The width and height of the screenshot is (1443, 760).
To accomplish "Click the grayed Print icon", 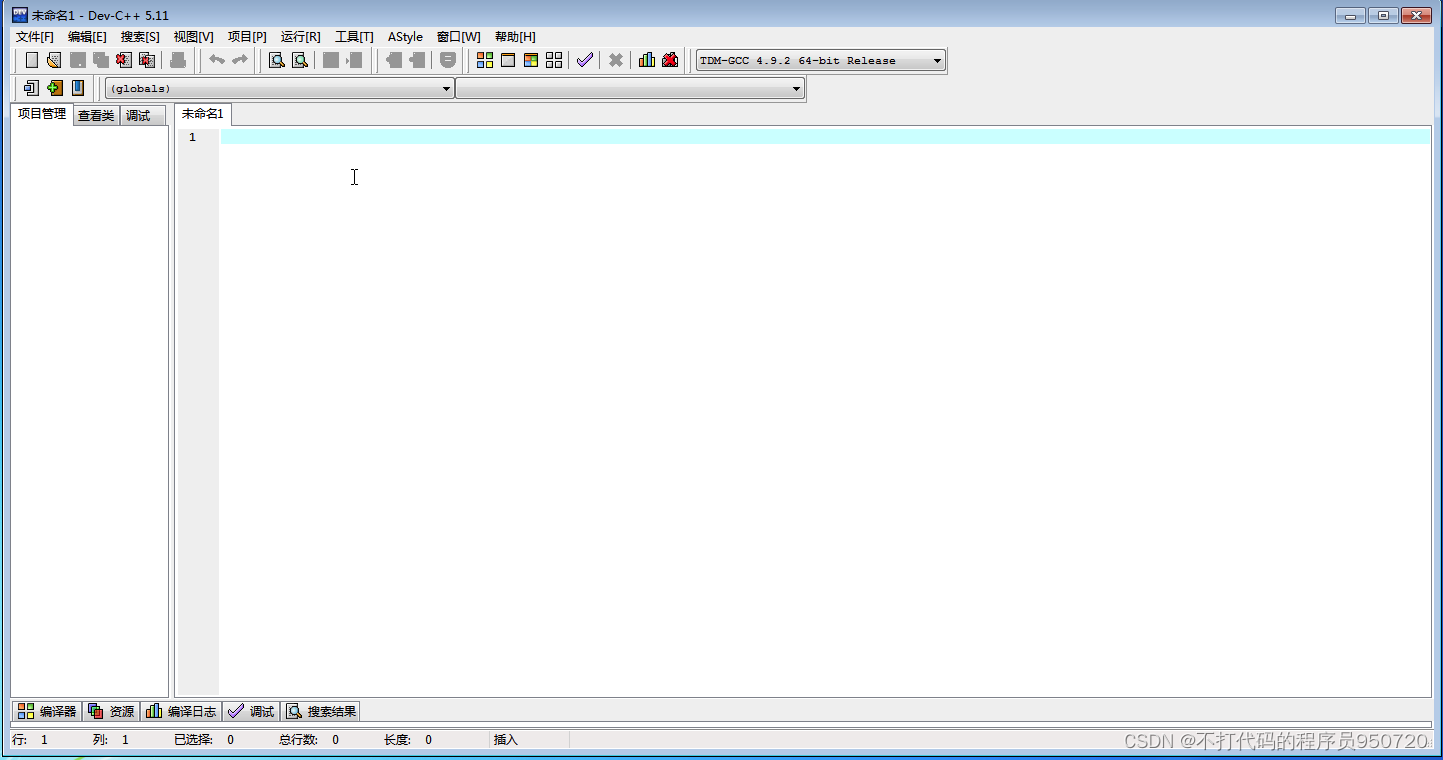I will tap(178, 60).
